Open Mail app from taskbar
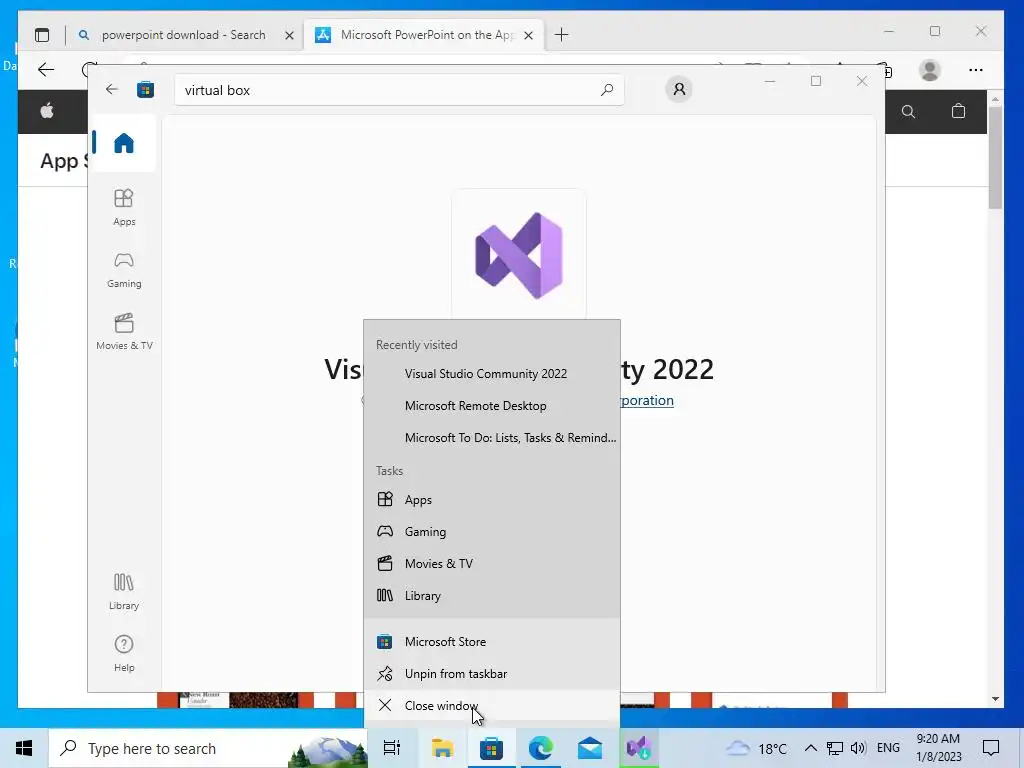This screenshot has width=1024, height=768. (x=590, y=748)
